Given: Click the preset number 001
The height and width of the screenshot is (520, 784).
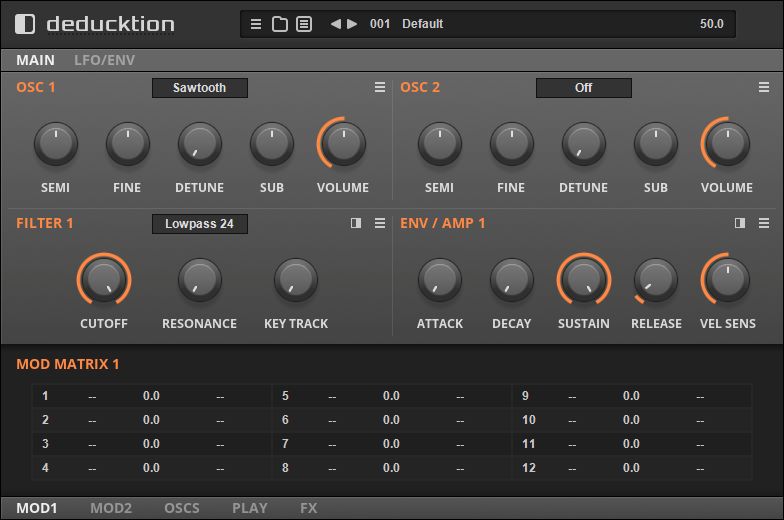Looking at the screenshot, I should (380, 24).
